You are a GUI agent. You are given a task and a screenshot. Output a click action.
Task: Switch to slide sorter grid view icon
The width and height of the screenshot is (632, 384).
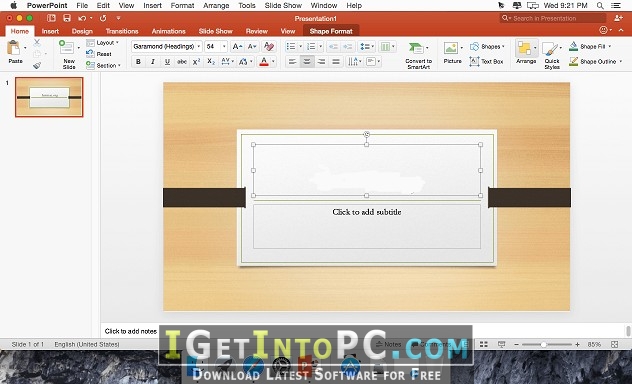[x=484, y=344]
